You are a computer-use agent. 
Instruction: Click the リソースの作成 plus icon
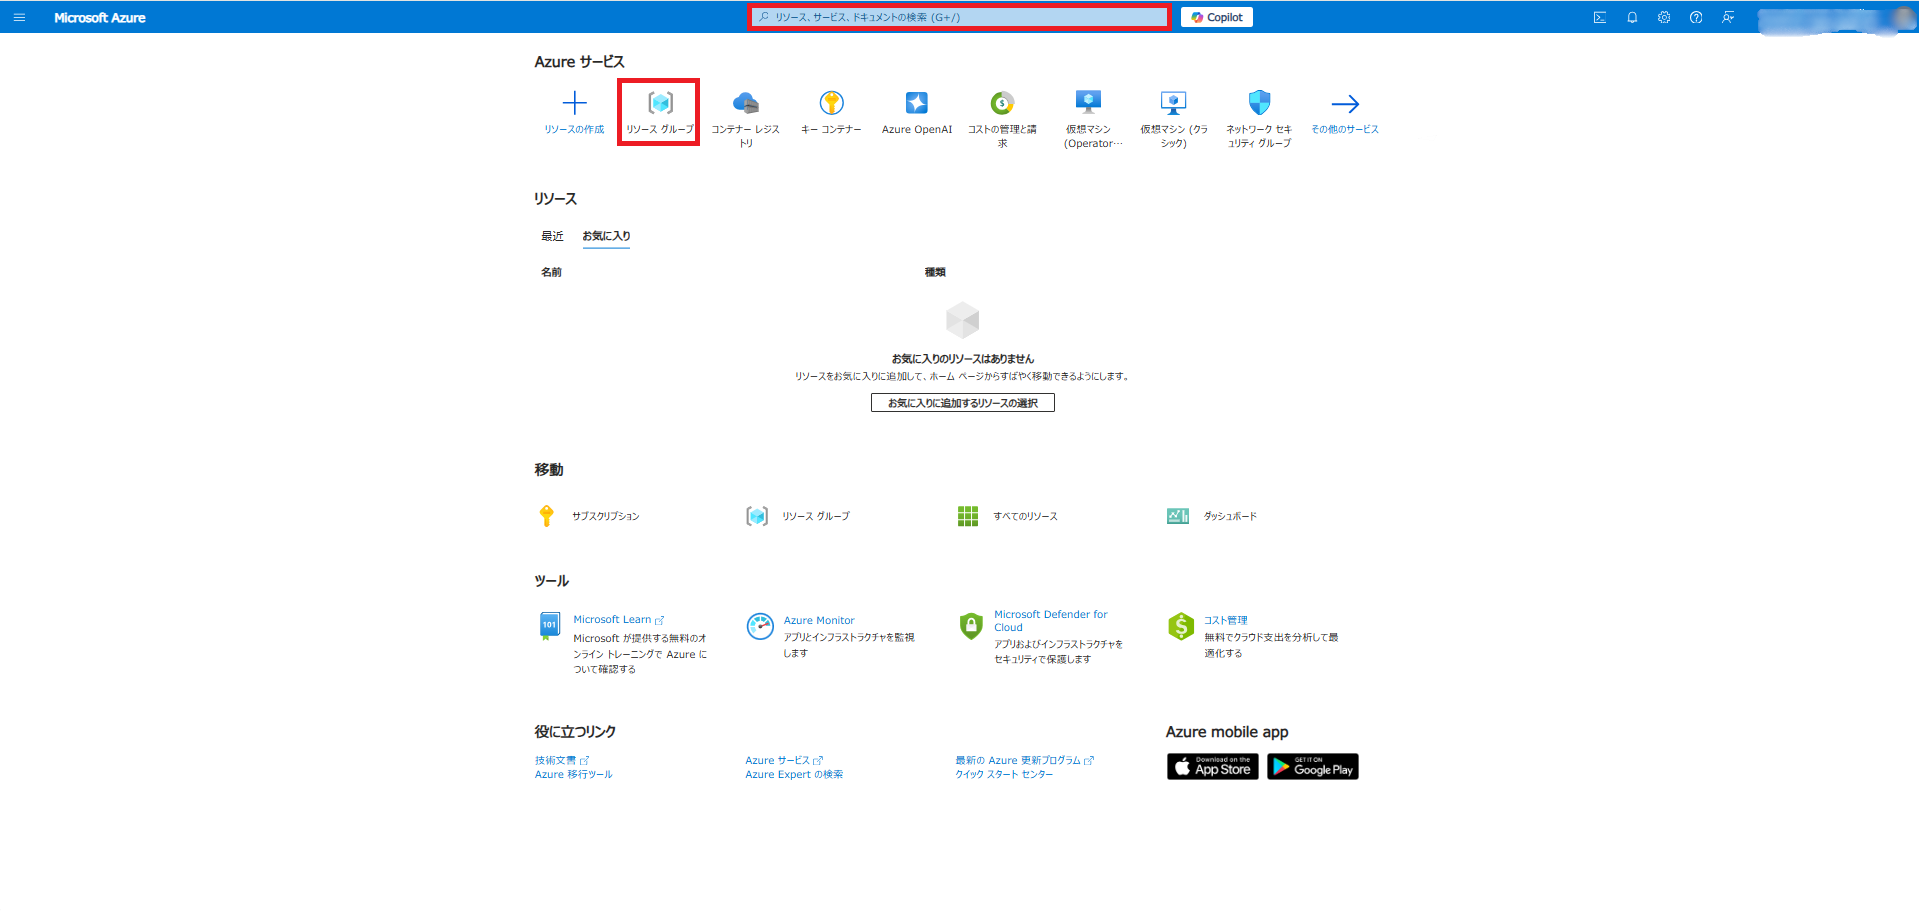574,103
